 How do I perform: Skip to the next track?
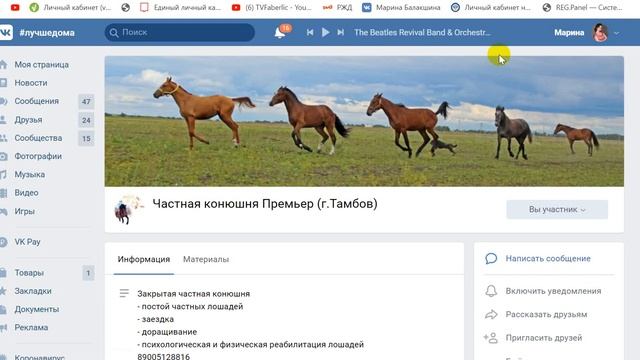pyautogui.click(x=340, y=32)
